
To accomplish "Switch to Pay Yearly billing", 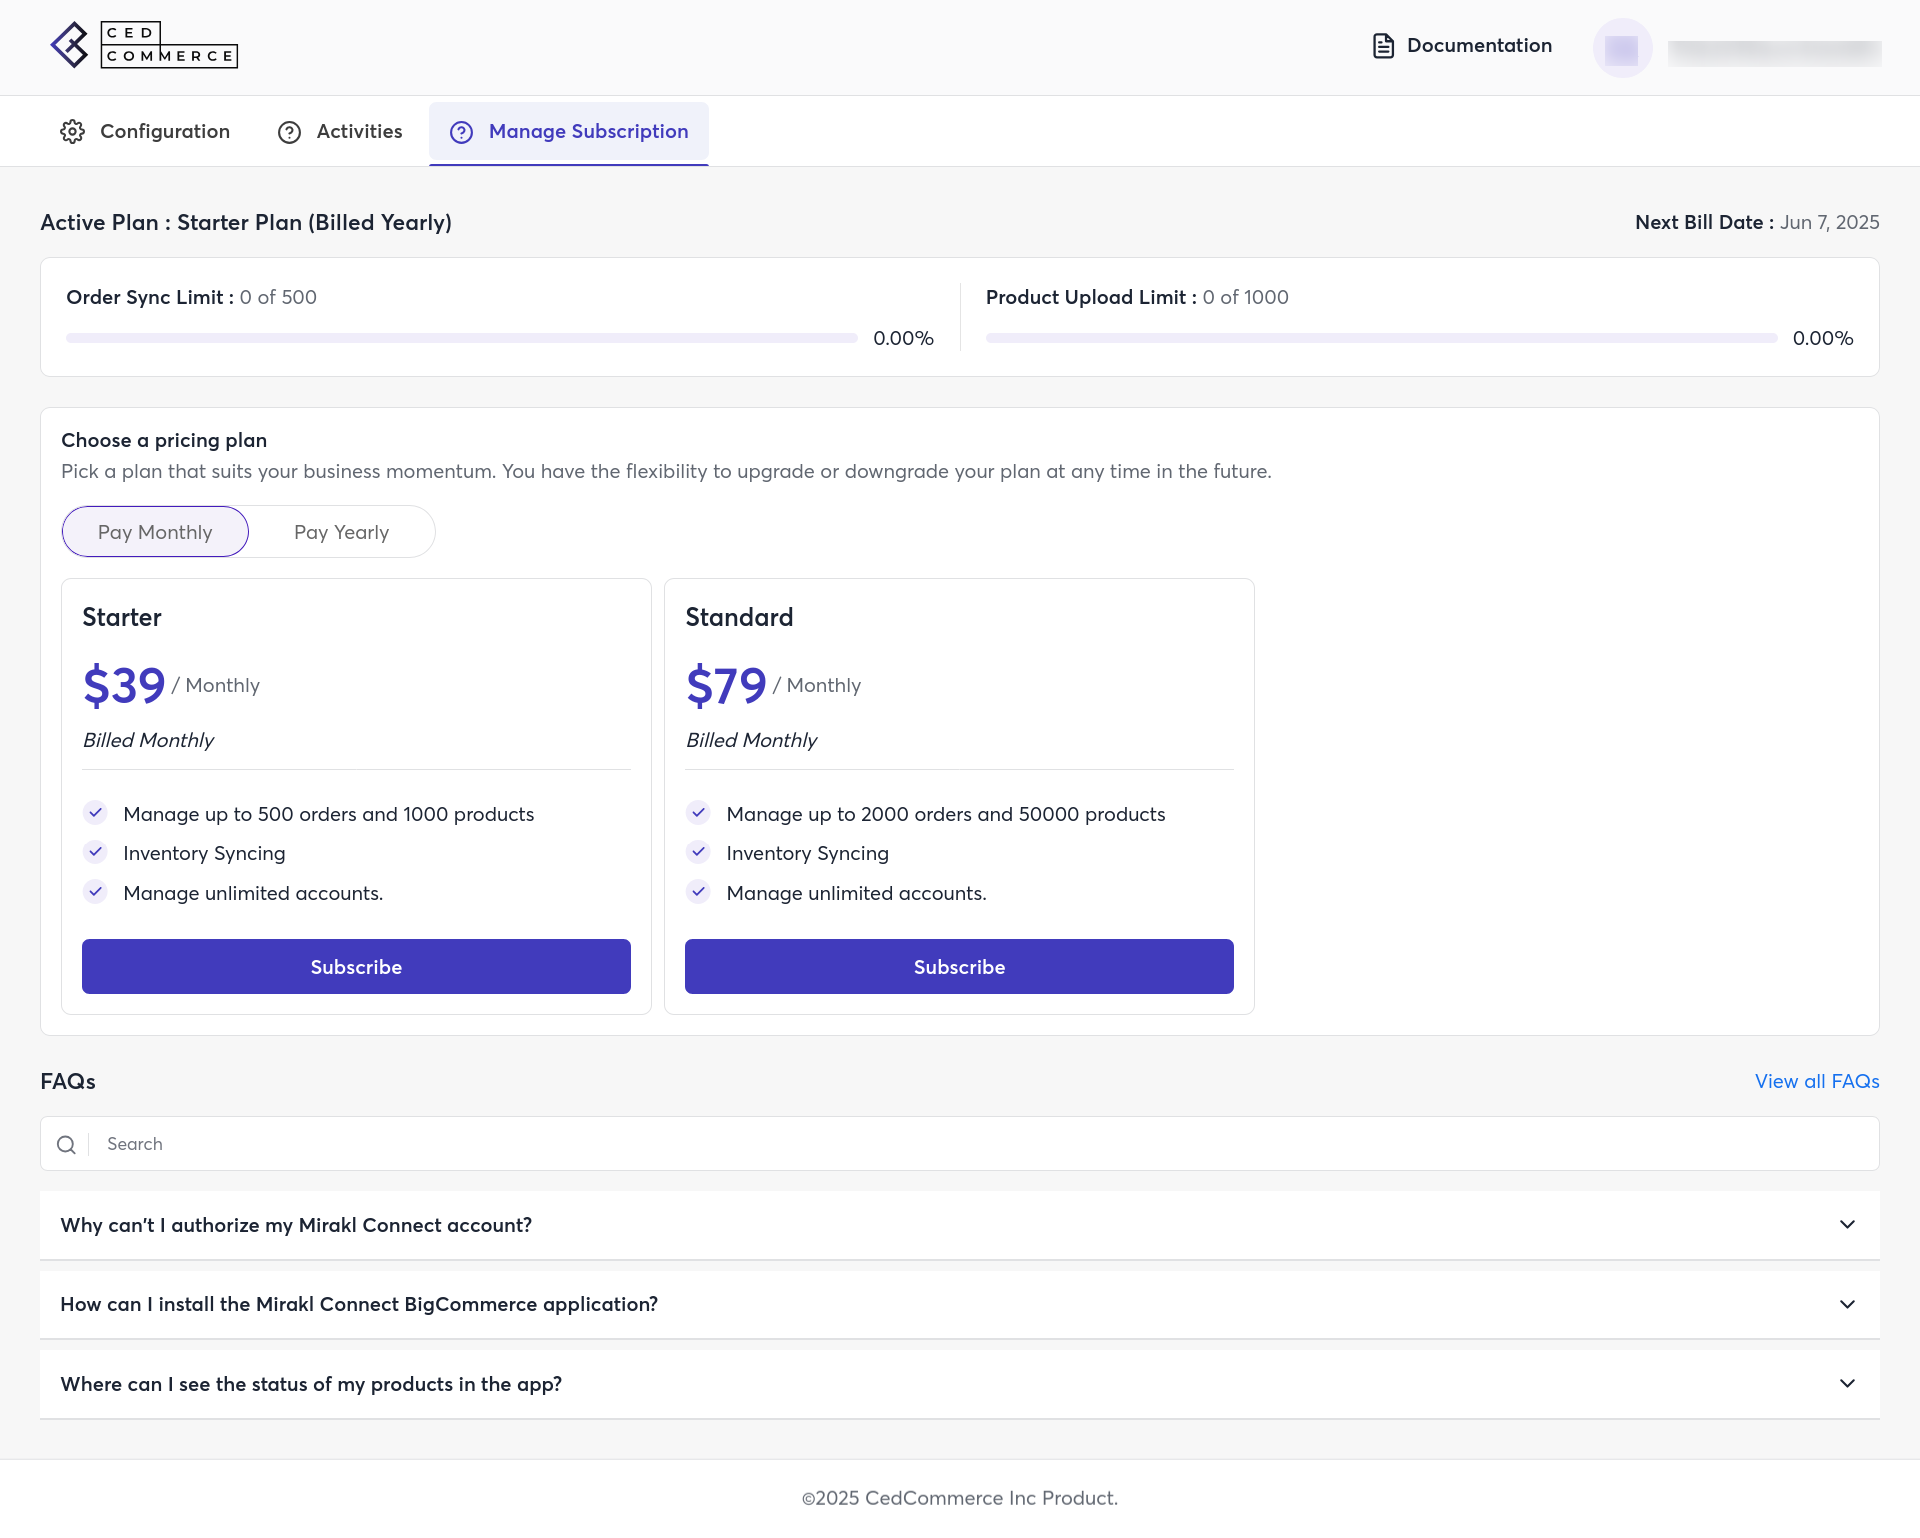I will (341, 532).
